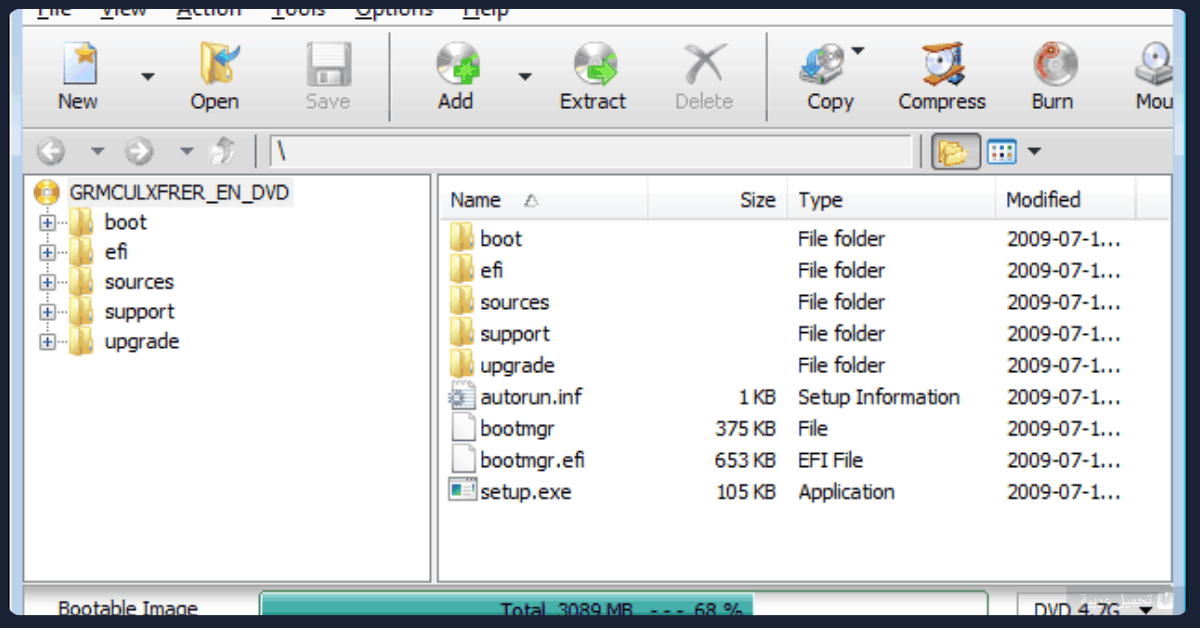
Task: Select the bootmgr.efi file
Action: pos(533,461)
